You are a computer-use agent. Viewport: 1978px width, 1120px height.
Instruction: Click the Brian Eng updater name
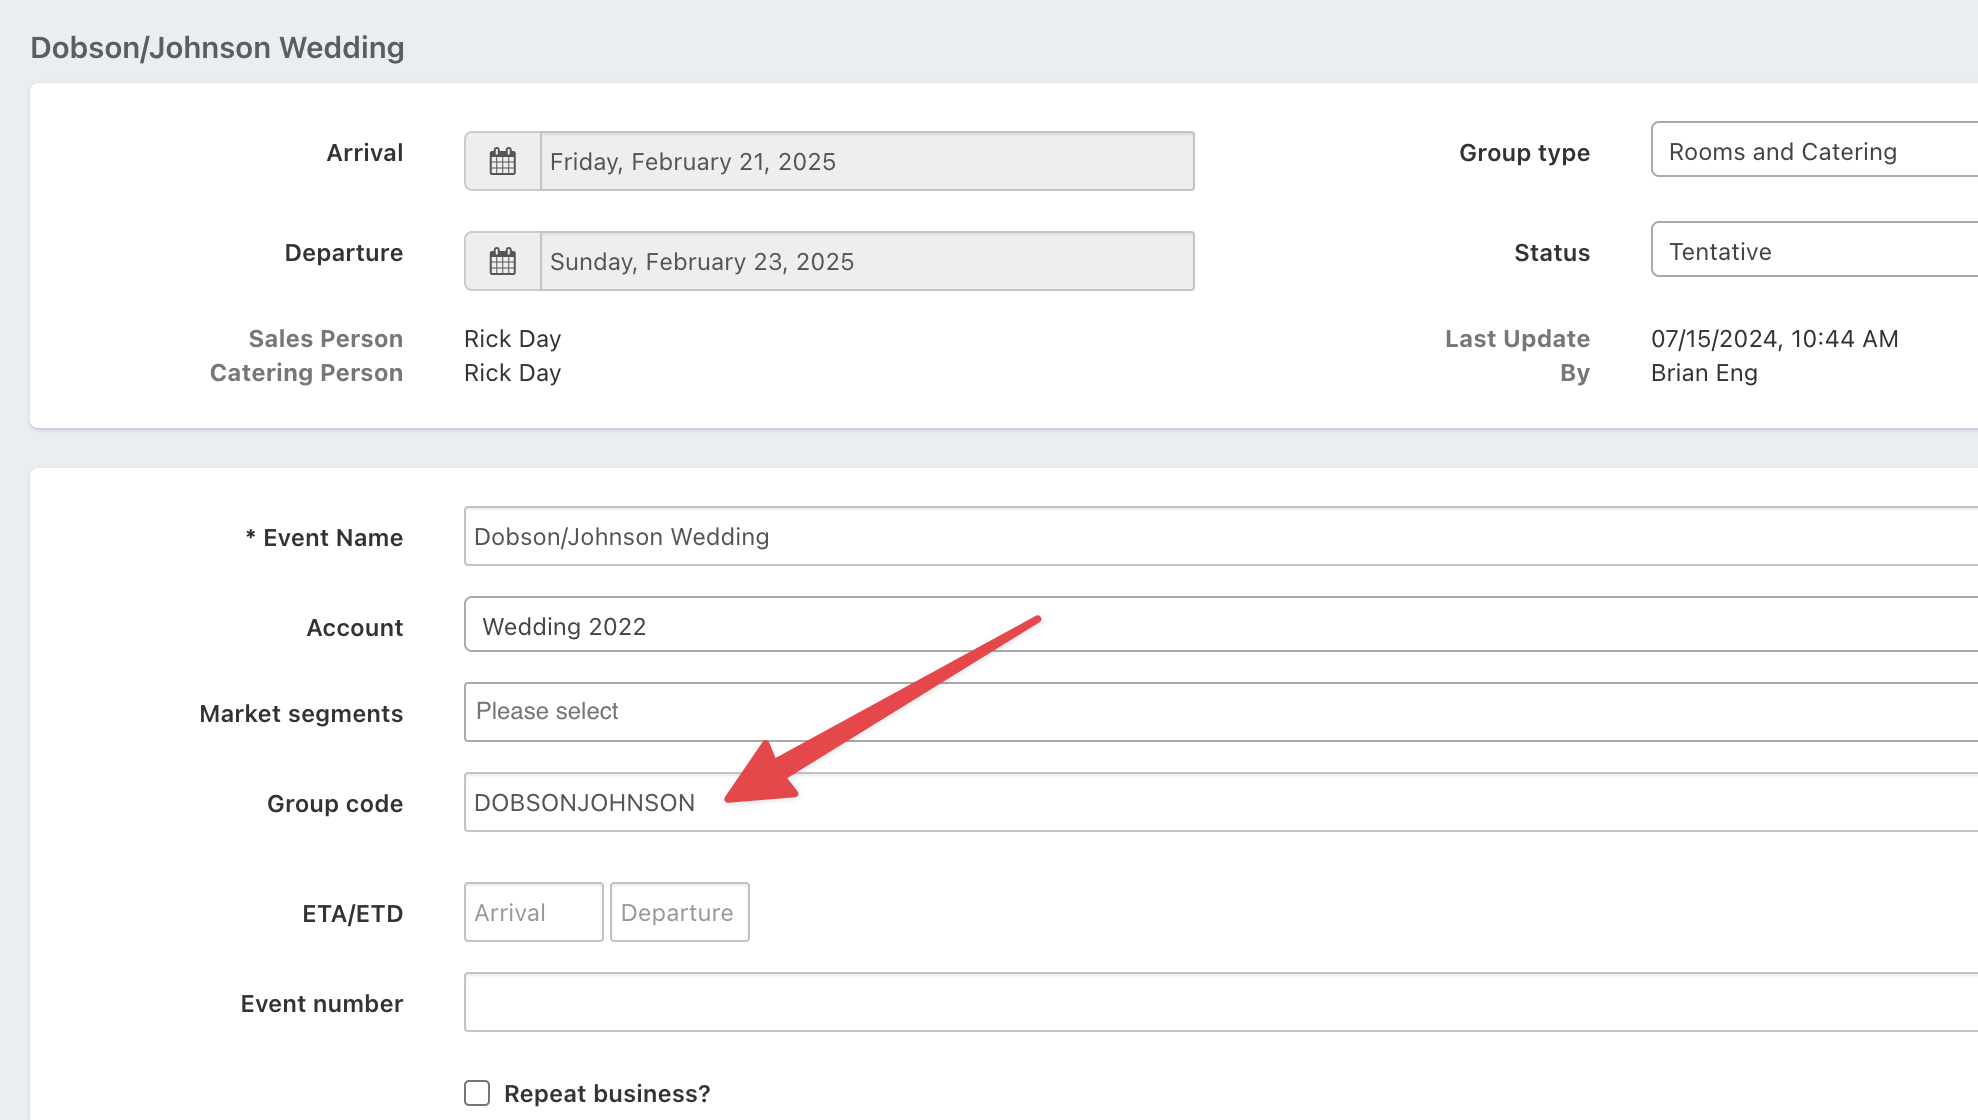[1703, 373]
